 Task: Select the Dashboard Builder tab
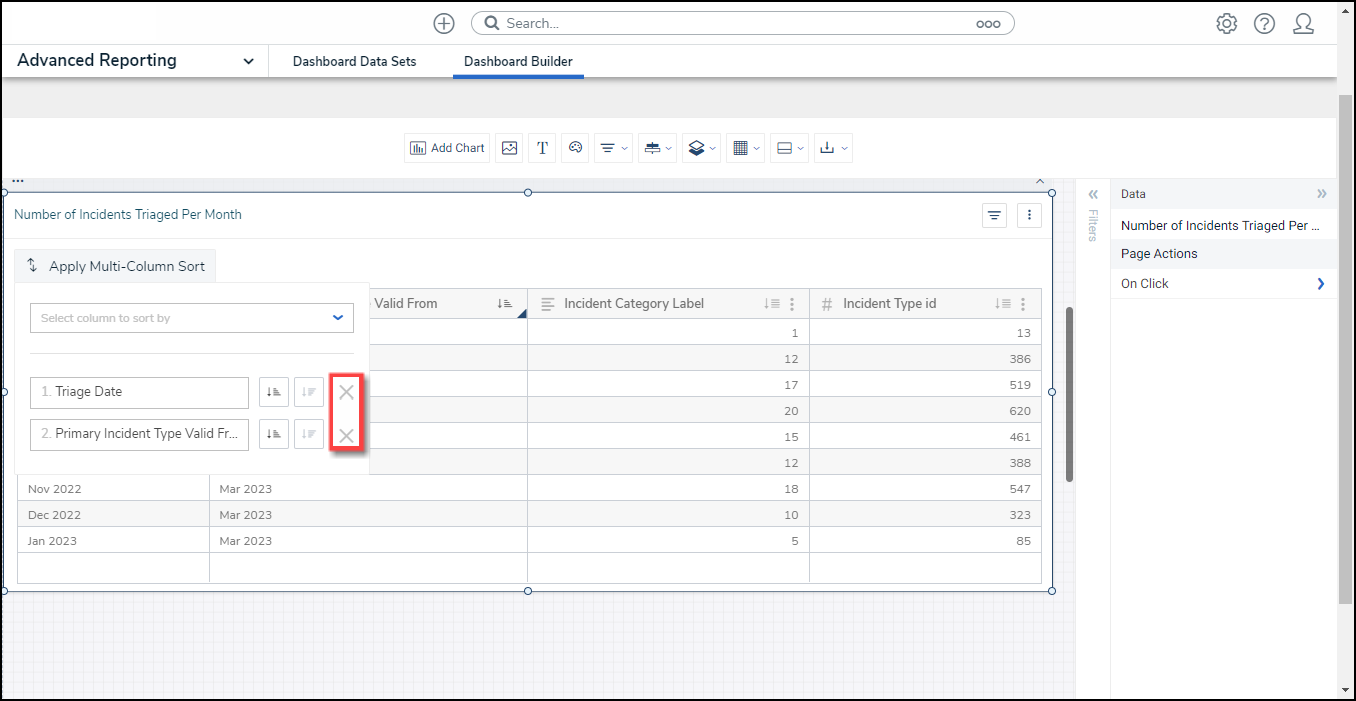coord(518,62)
